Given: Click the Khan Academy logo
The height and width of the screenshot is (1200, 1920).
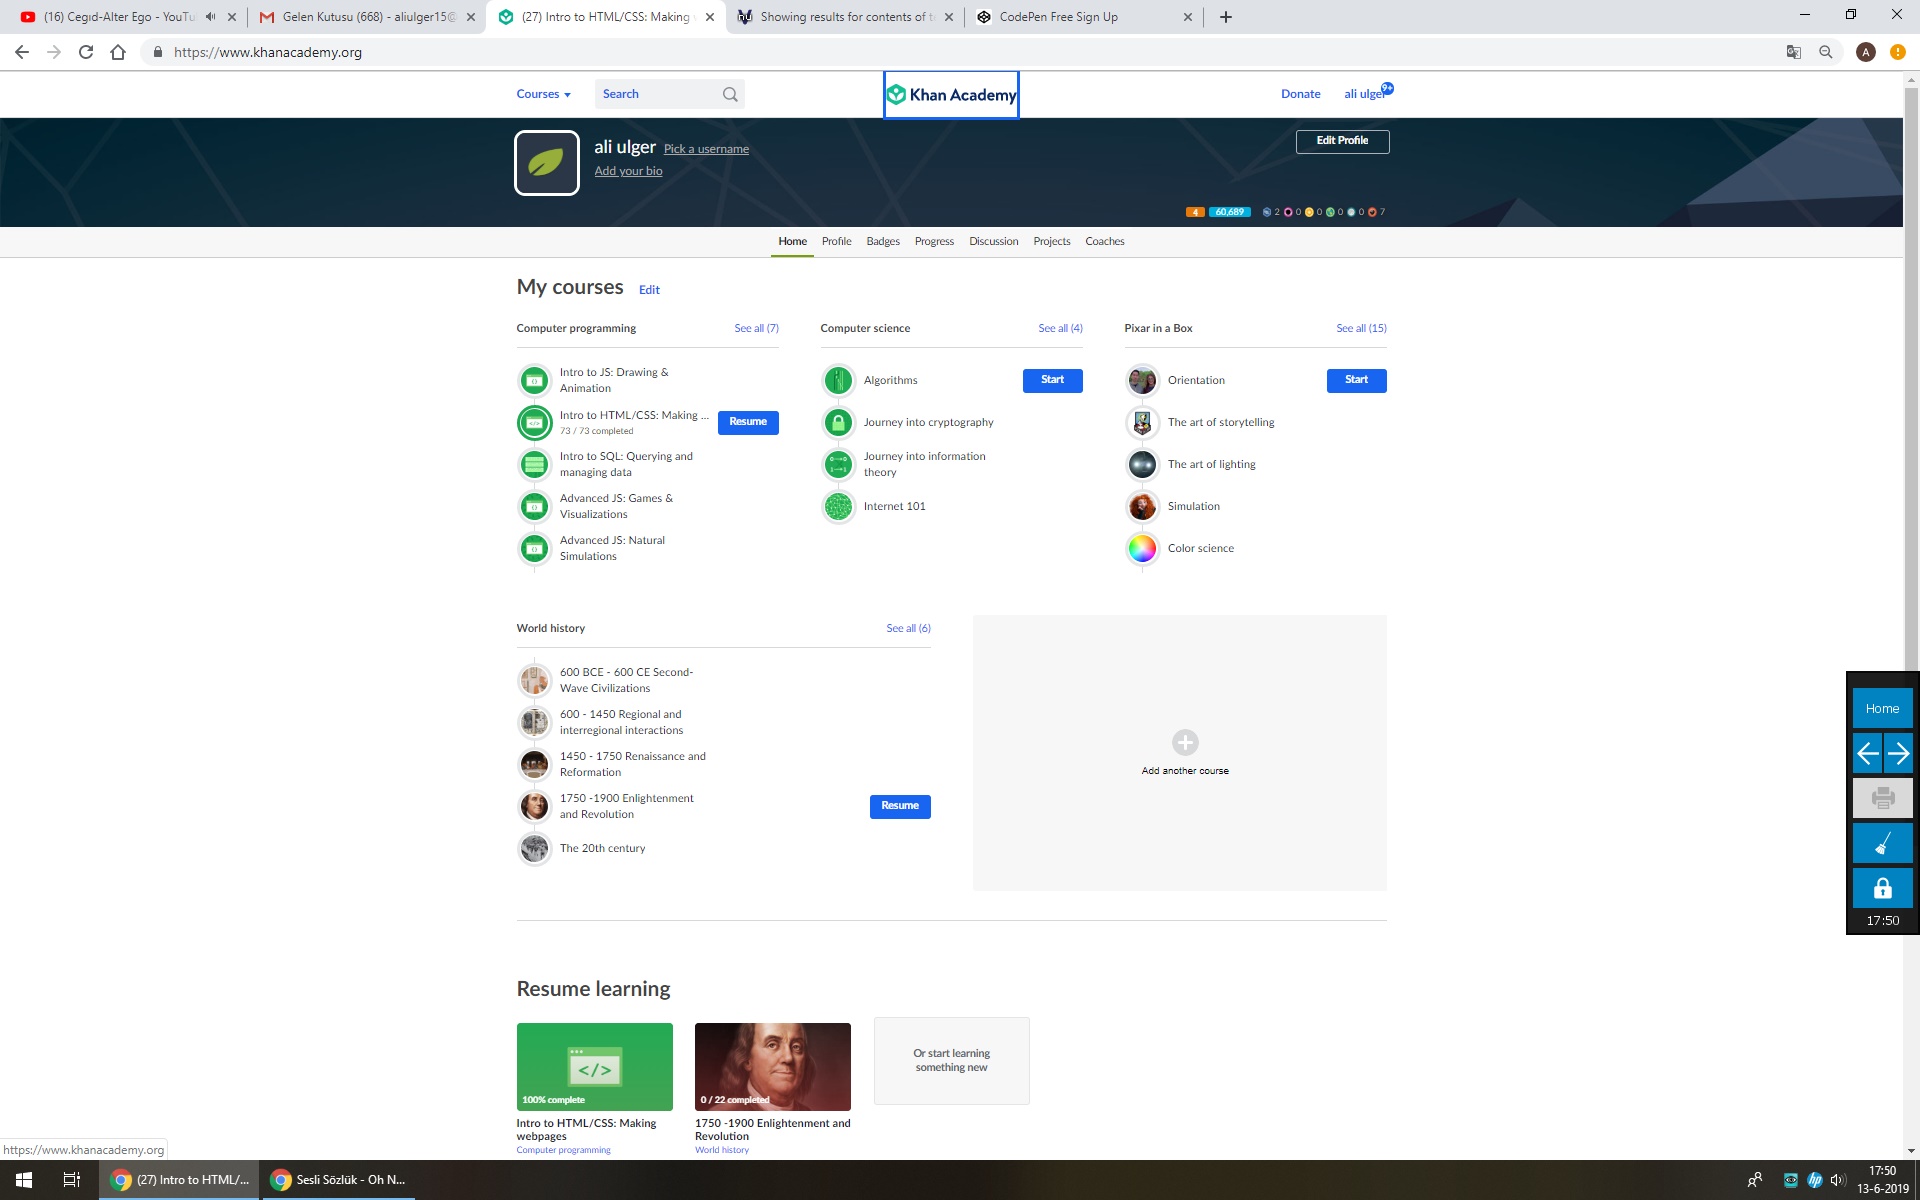Looking at the screenshot, I should [951, 94].
